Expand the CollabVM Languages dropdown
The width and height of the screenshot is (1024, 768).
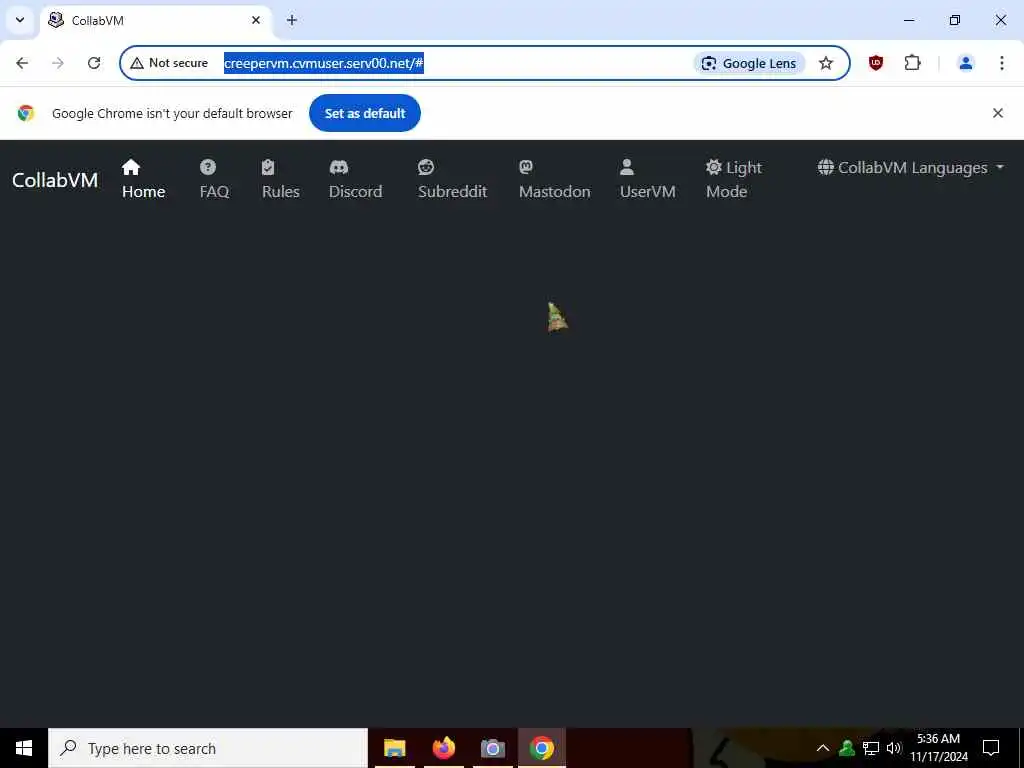(x=910, y=168)
